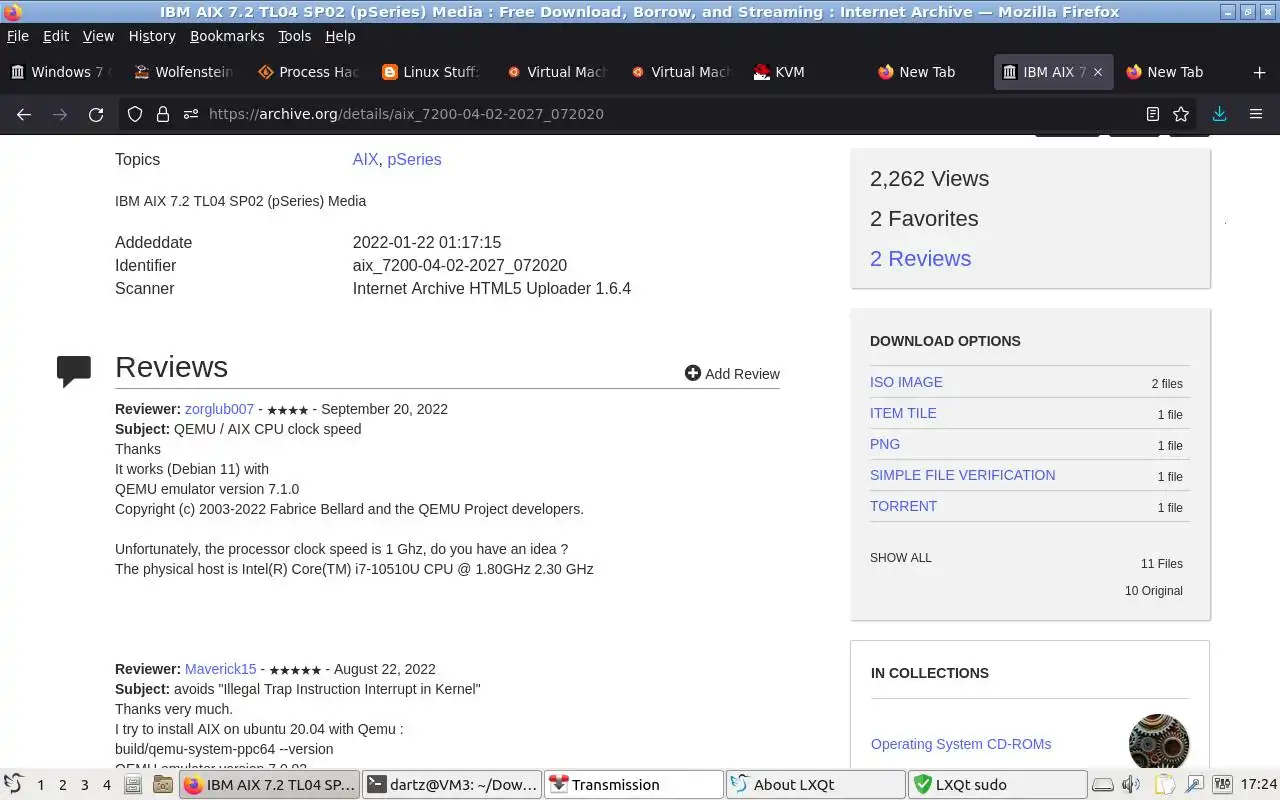Open the LXQt main application menu

point(13,784)
